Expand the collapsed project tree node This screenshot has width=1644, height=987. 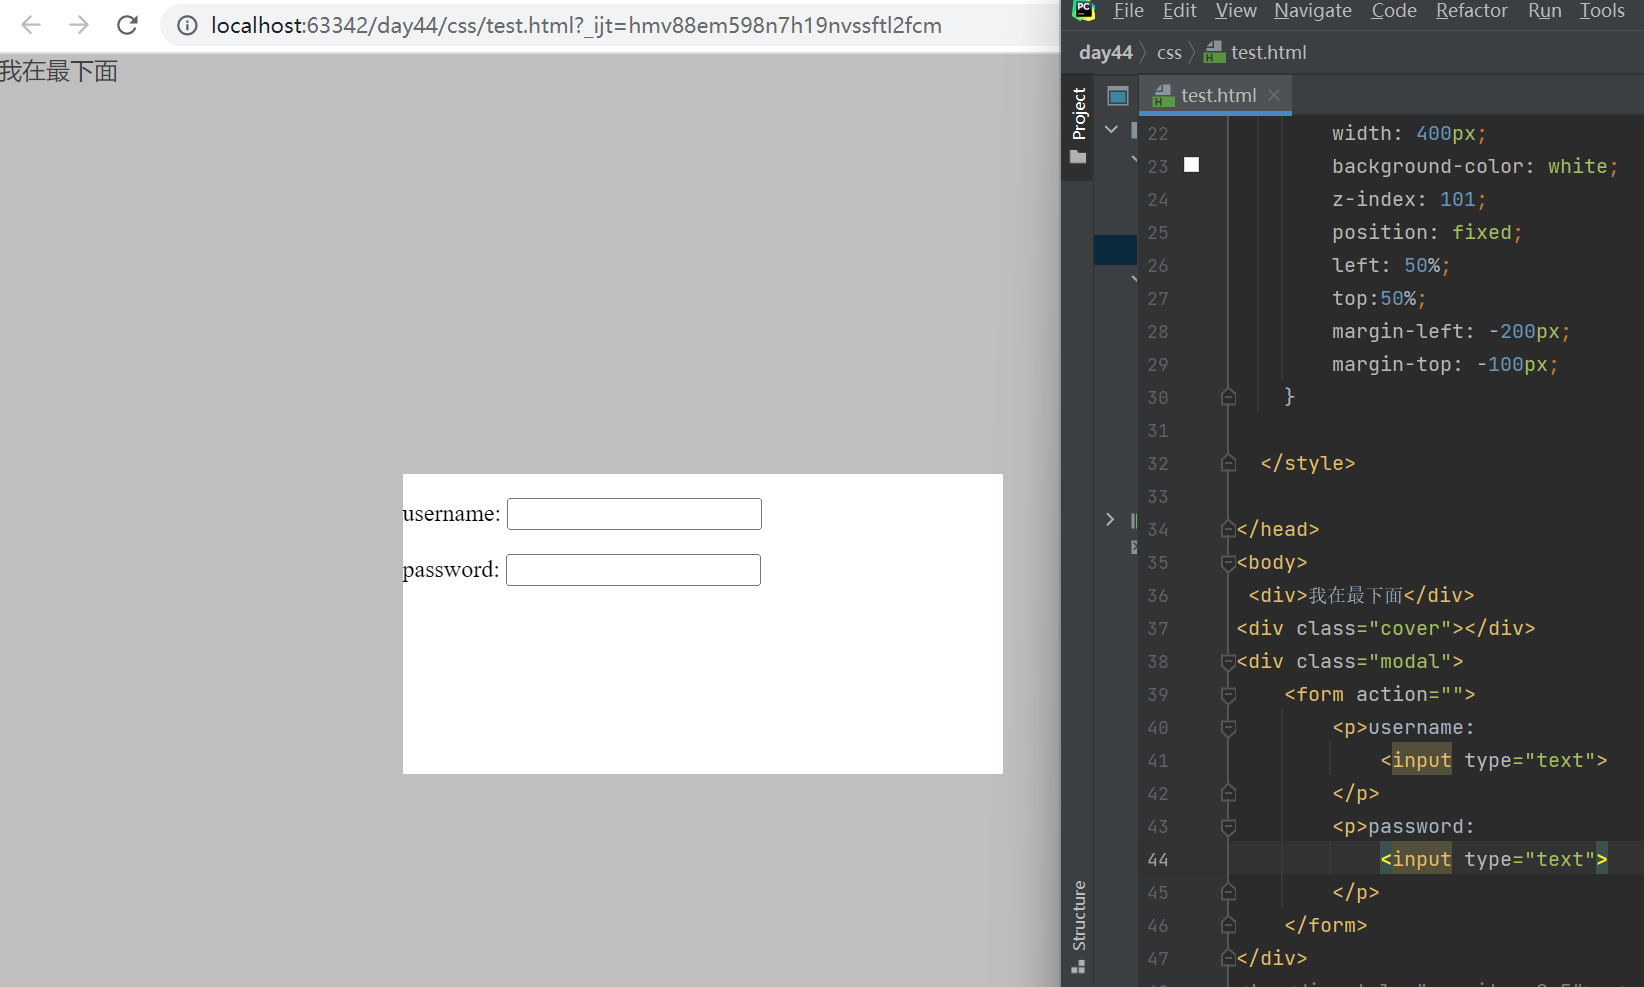[1110, 519]
